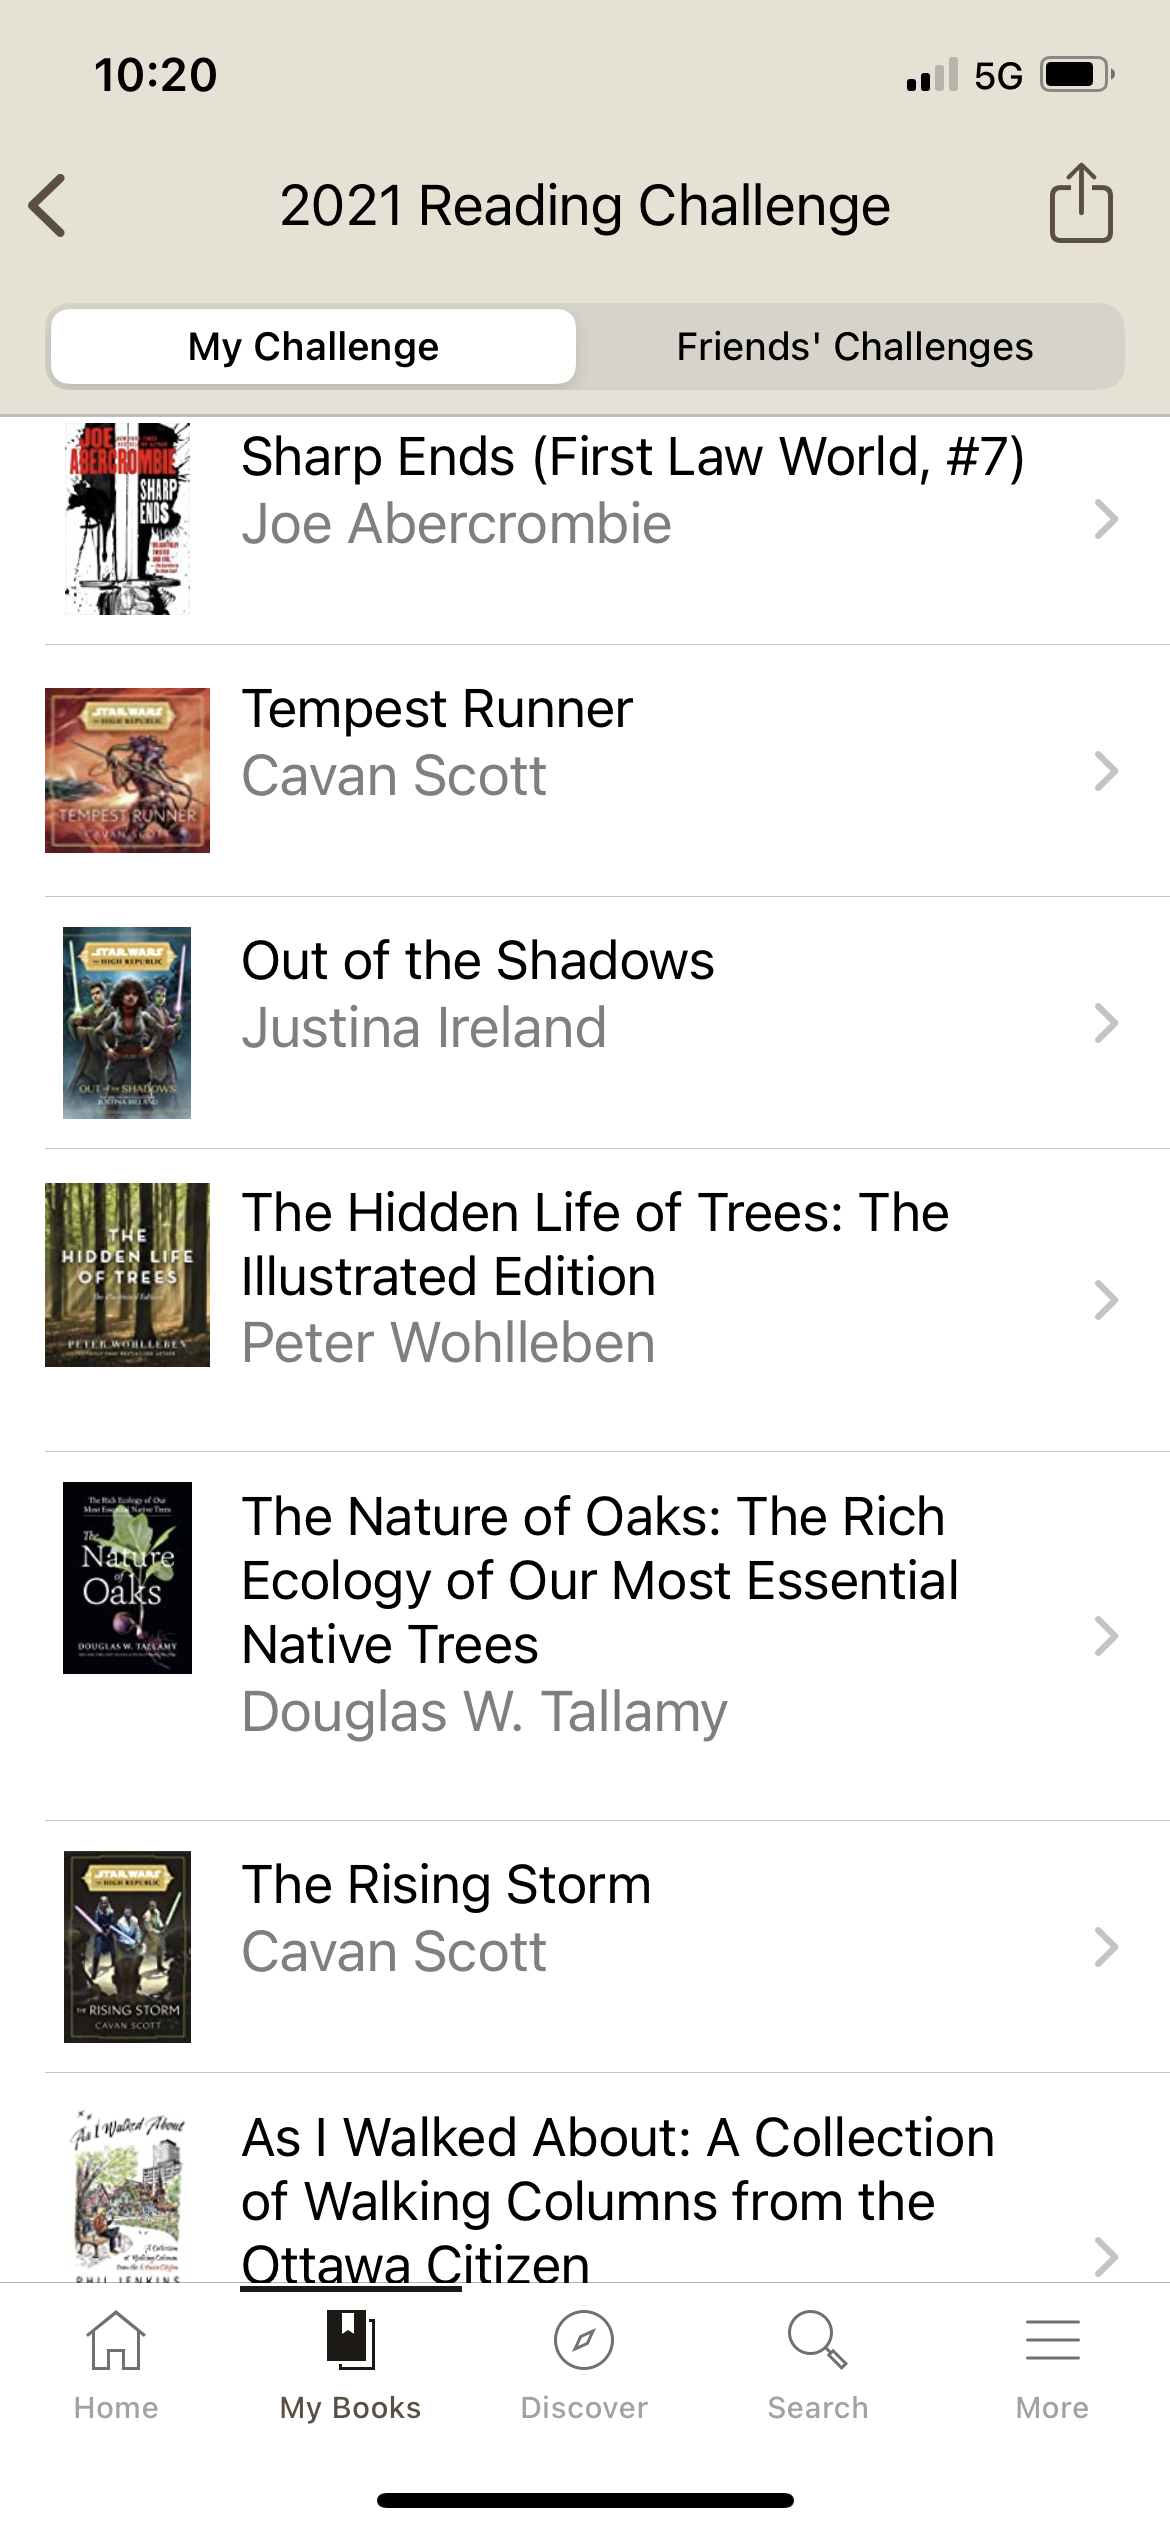Tap the back arrow icon
This screenshot has width=1170, height=2532.
48,206
